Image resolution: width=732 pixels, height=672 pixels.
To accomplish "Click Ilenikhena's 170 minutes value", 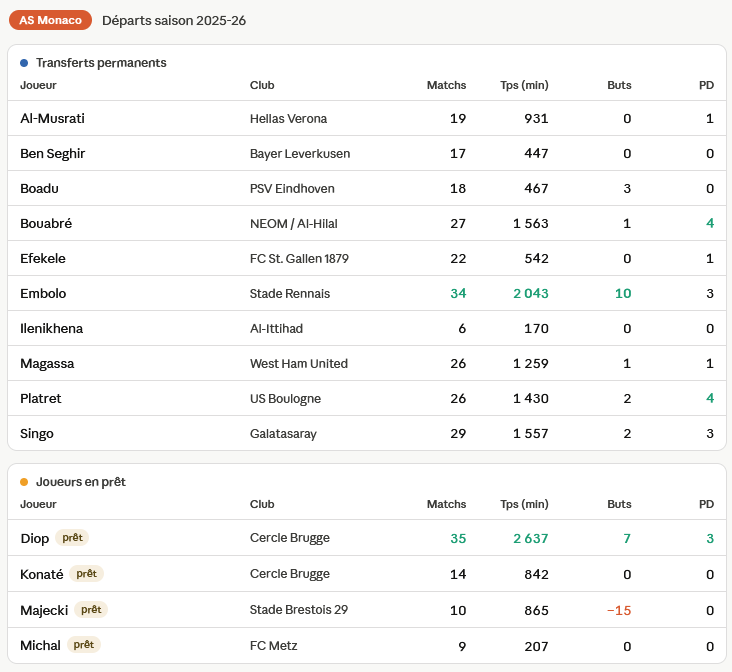I will point(536,328).
